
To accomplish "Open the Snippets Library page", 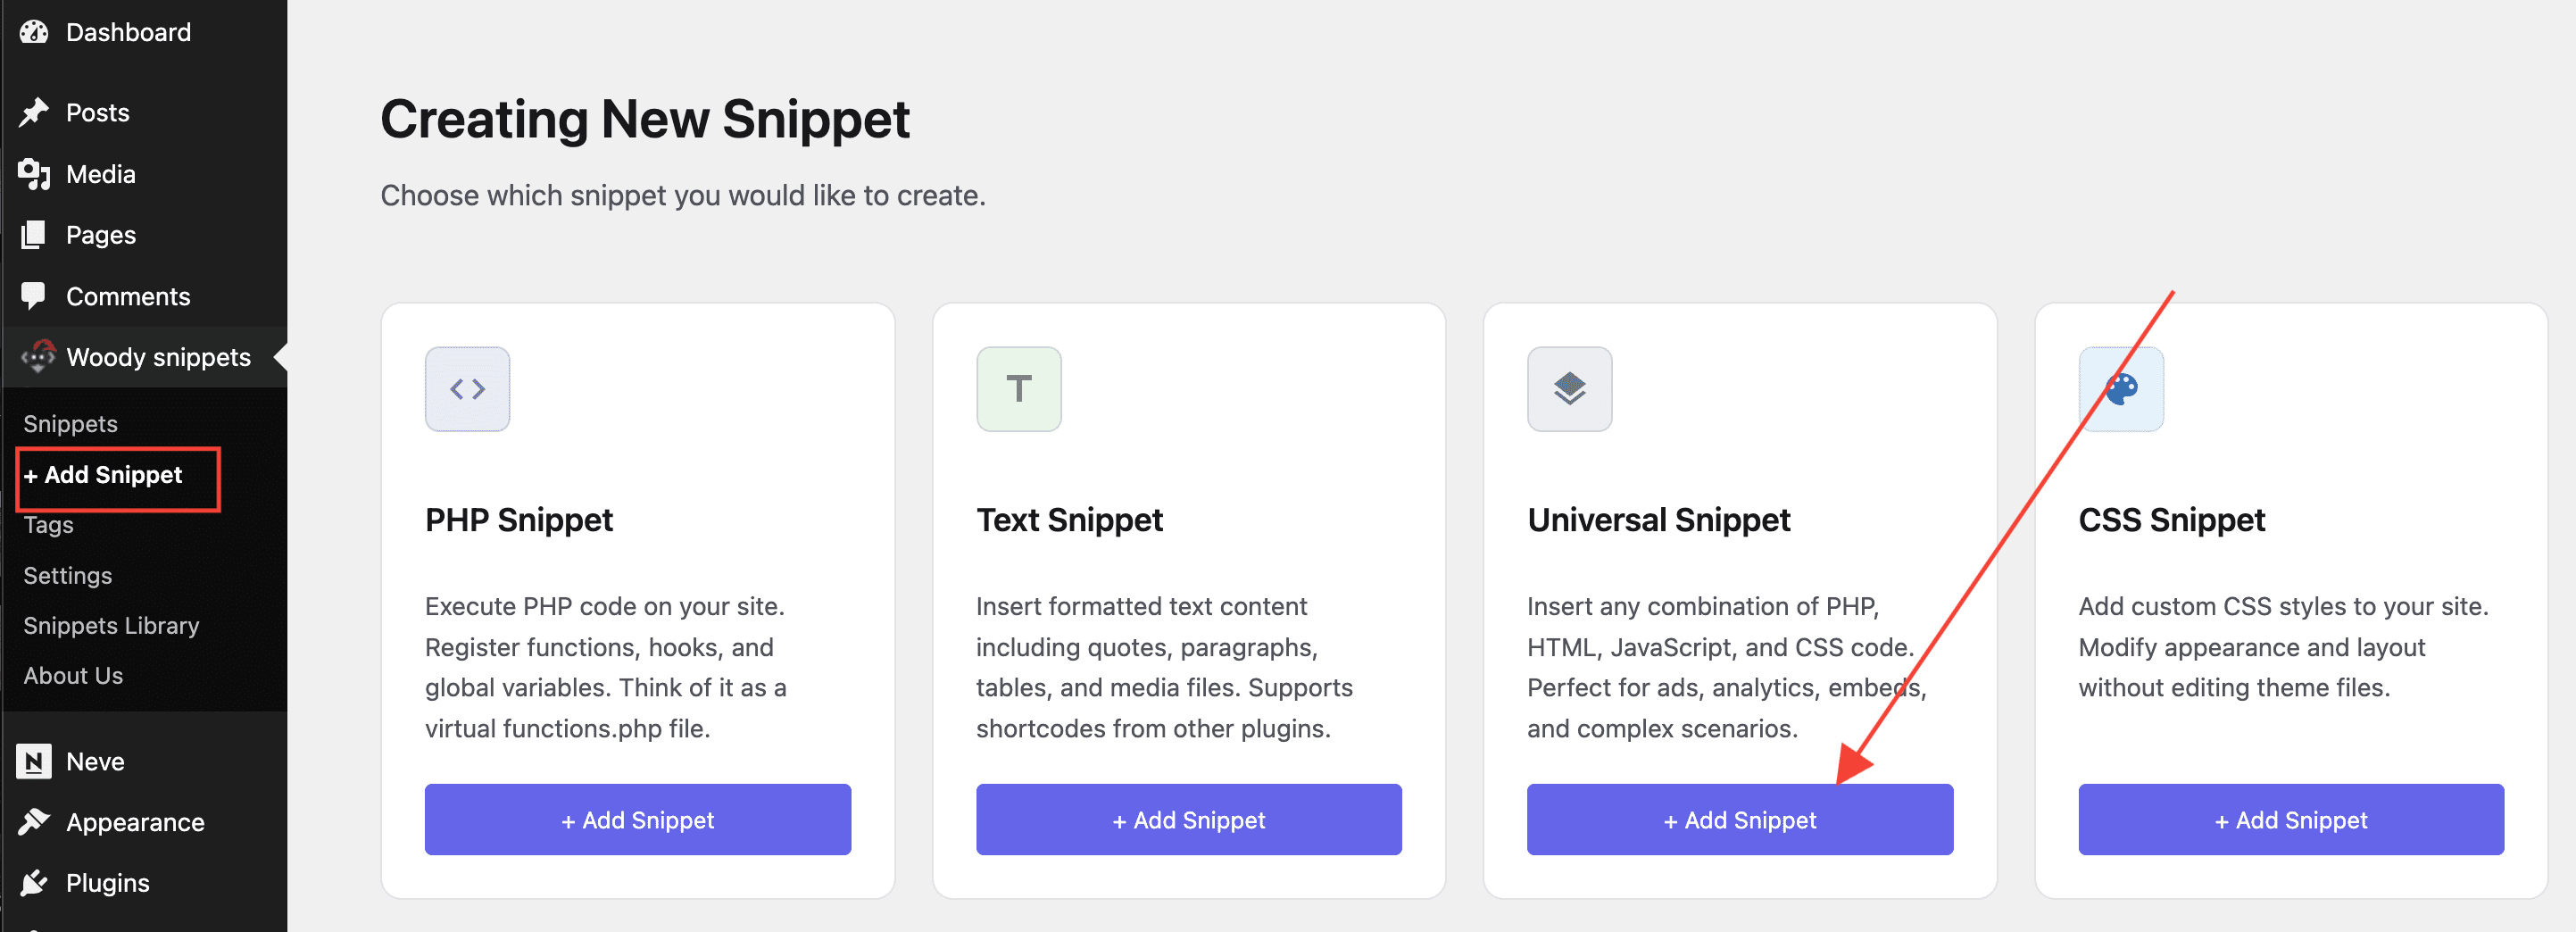I will coord(111,625).
